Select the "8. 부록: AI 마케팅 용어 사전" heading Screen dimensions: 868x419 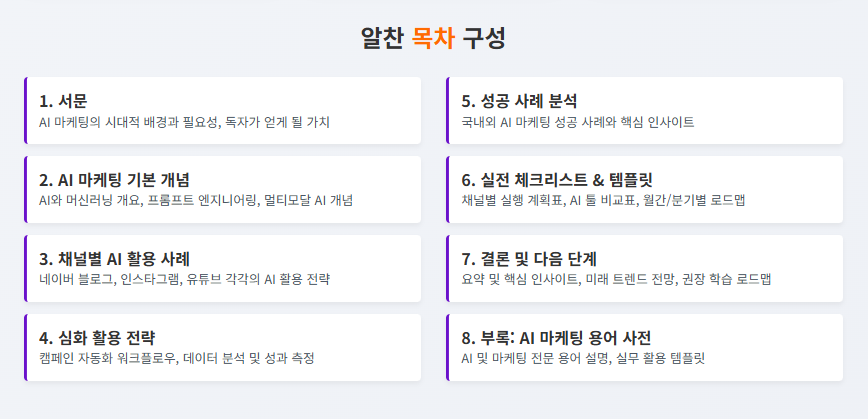point(557,337)
